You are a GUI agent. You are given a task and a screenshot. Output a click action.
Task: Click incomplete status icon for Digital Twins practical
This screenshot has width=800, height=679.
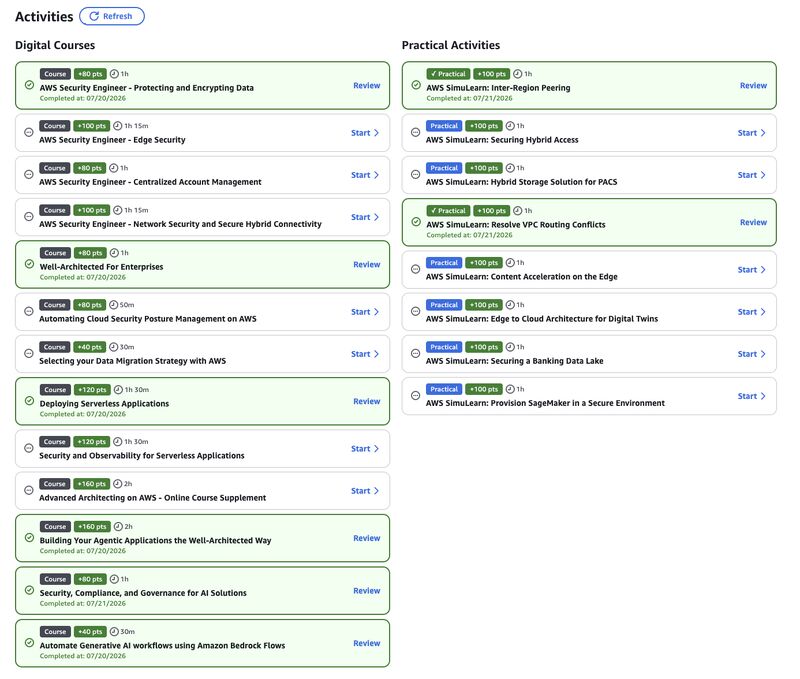pyautogui.click(x=416, y=311)
